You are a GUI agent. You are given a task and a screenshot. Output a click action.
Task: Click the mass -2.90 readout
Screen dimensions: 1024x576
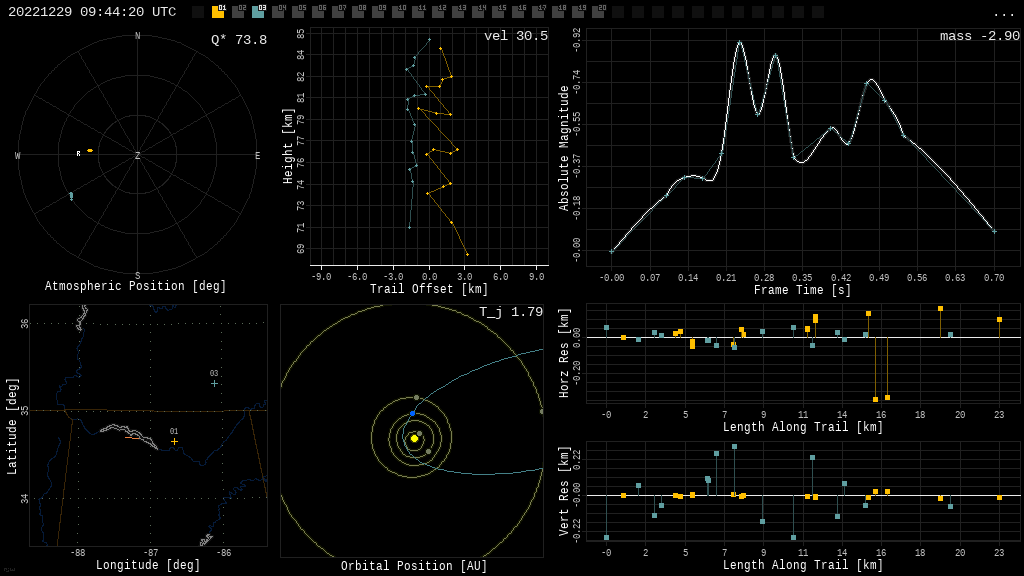979,36
